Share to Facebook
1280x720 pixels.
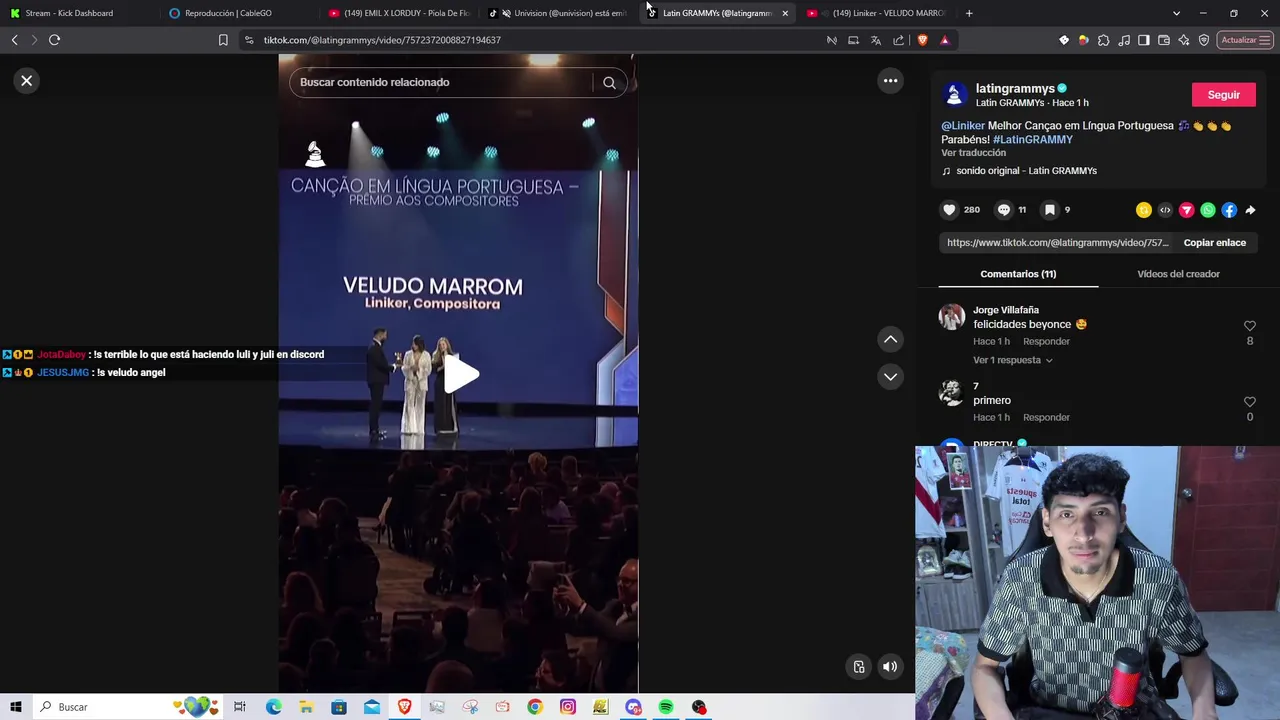[1229, 210]
